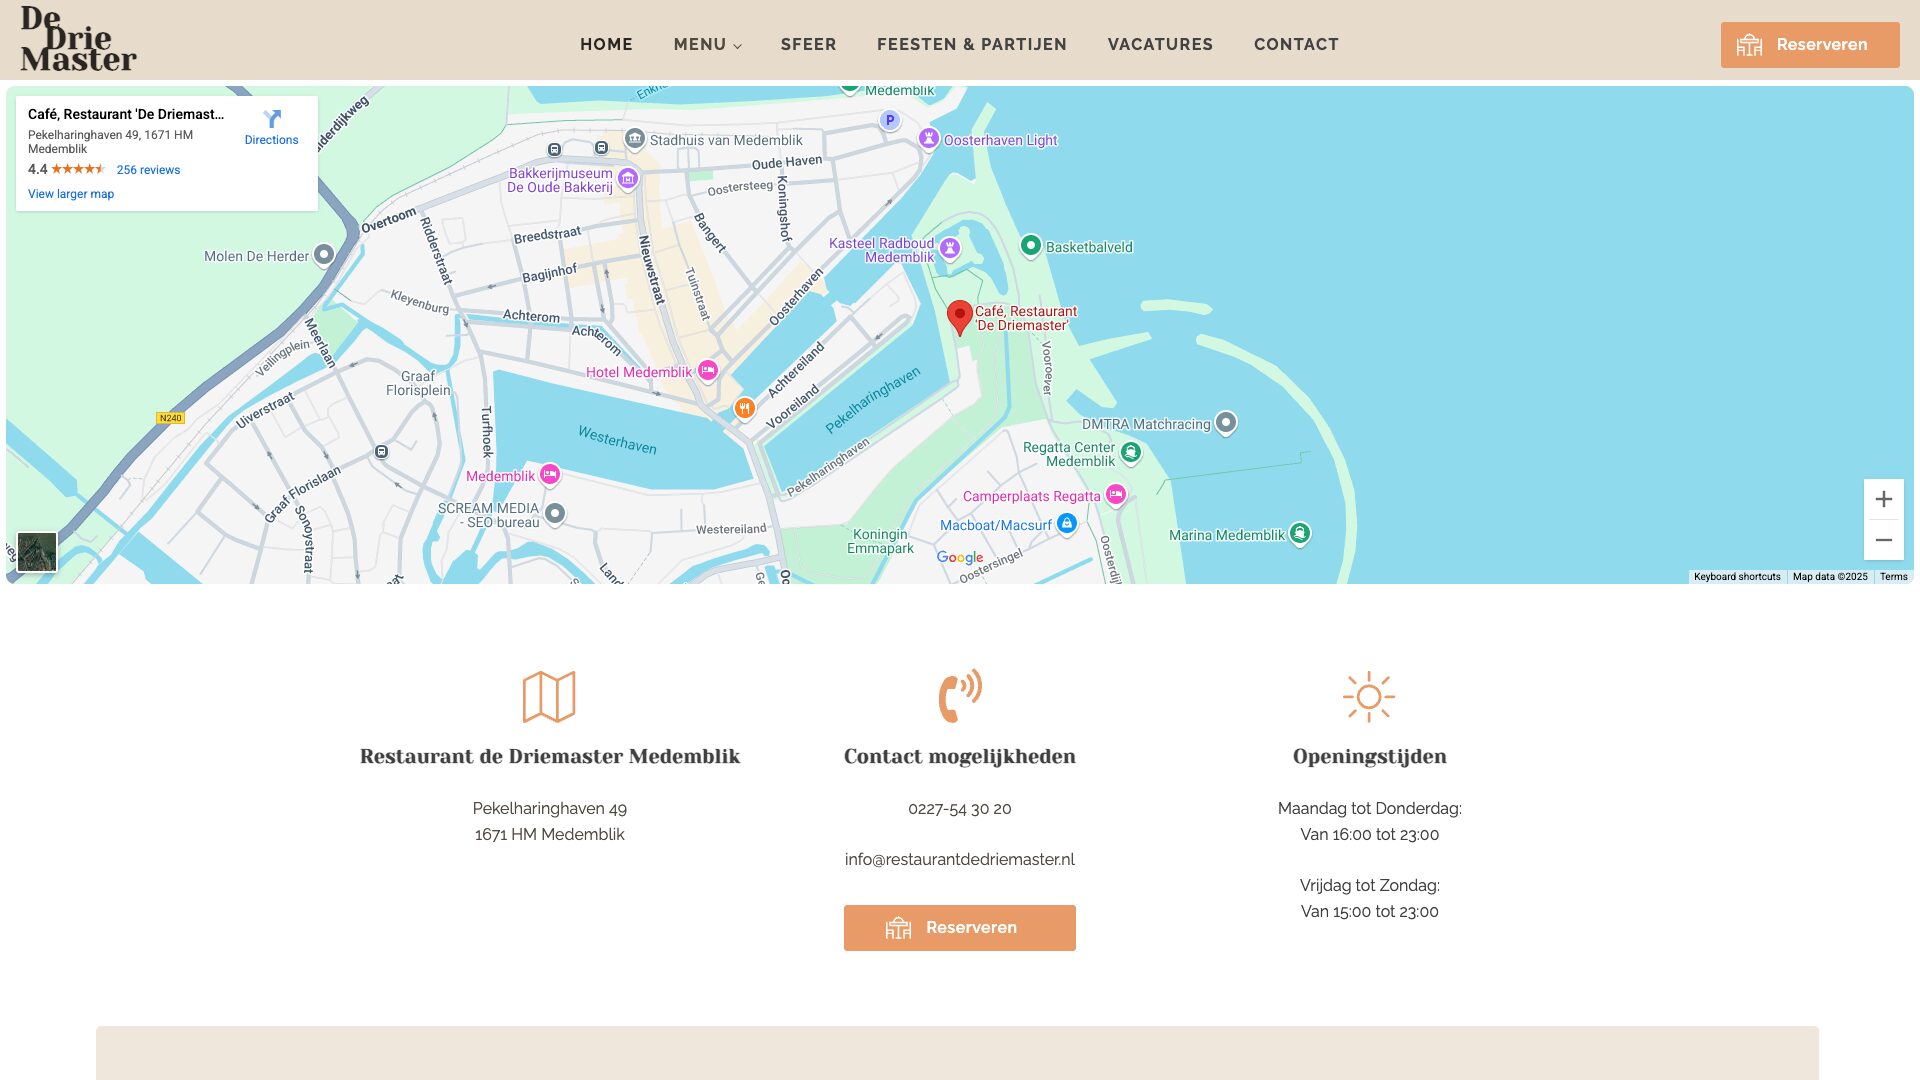Screen dimensions: 1920x1080
Task: Click the Marina Medemblik map marker
Action: pyautogui.click(x=1299, y=533)
